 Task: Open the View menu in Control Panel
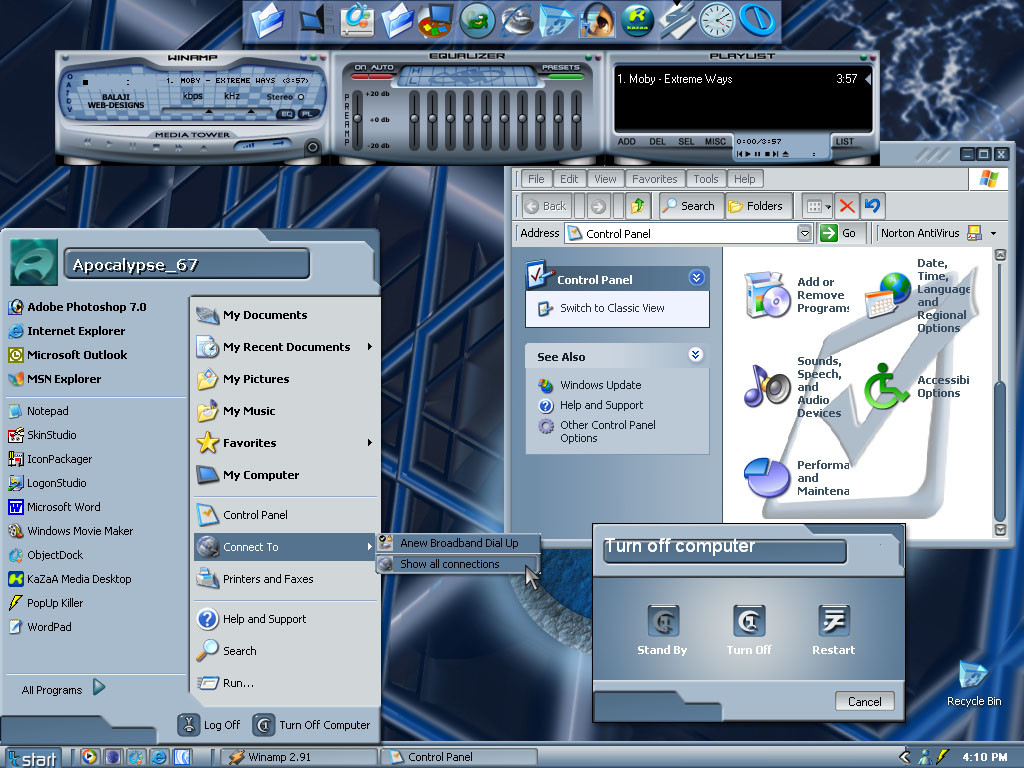click(605, 179)
